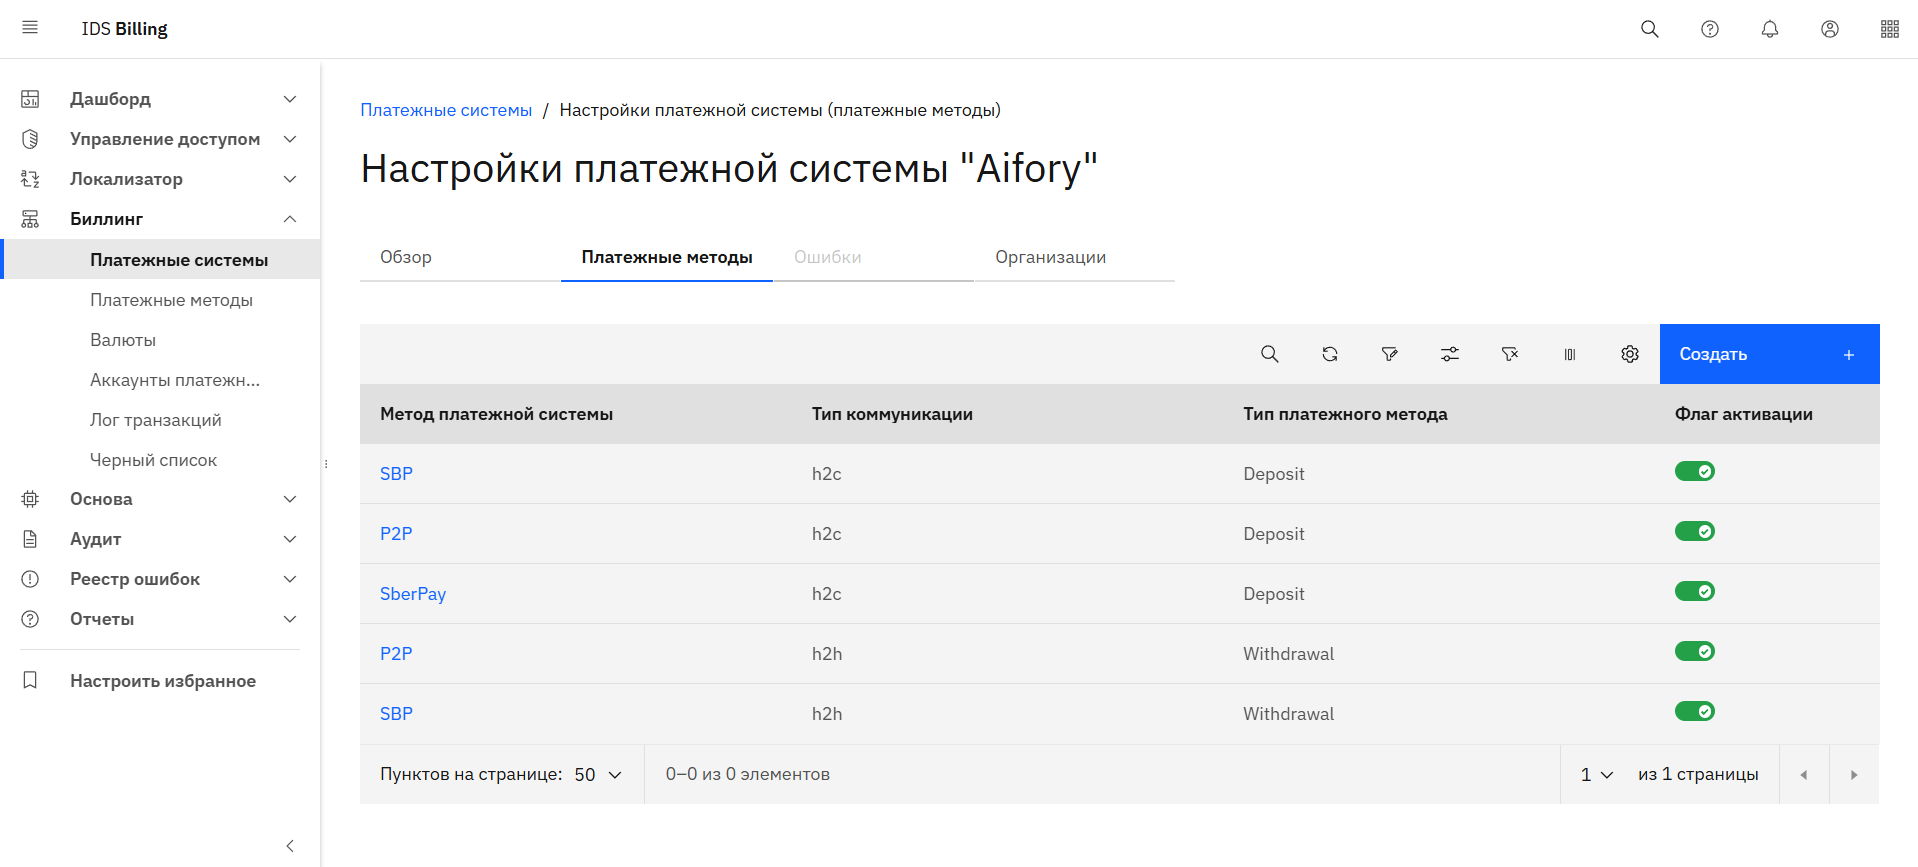
Task: Select Лог транзакций in sidebar
Action: coord(156,420)
